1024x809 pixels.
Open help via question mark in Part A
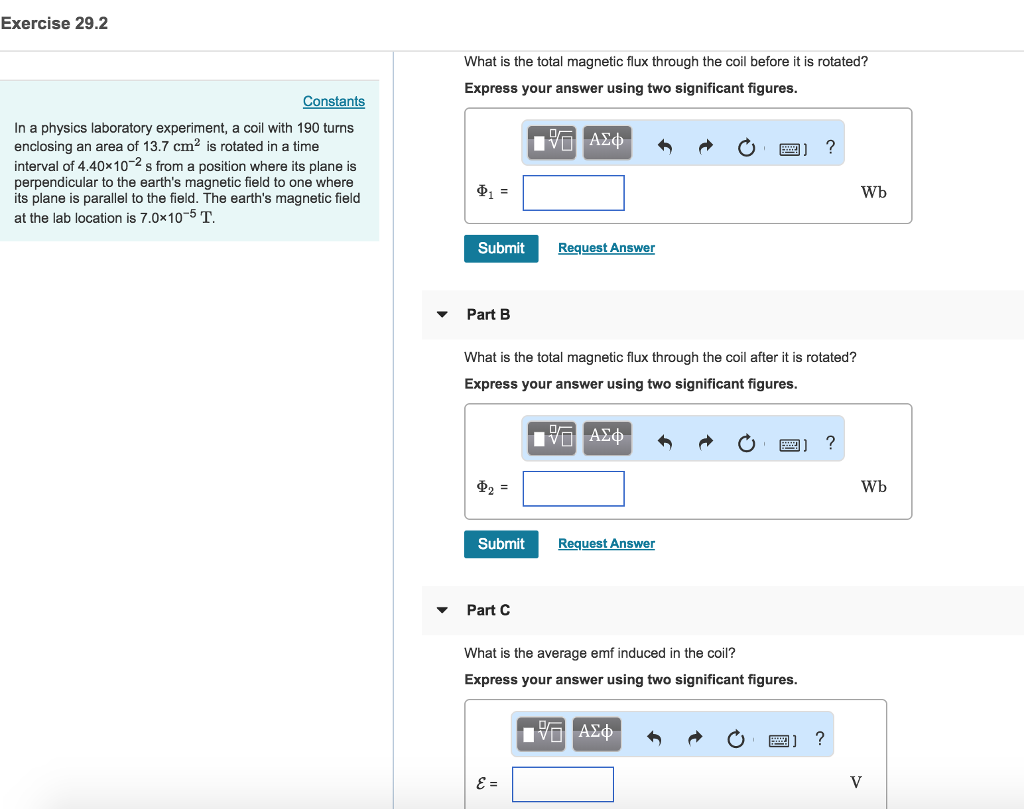(830, 146)
